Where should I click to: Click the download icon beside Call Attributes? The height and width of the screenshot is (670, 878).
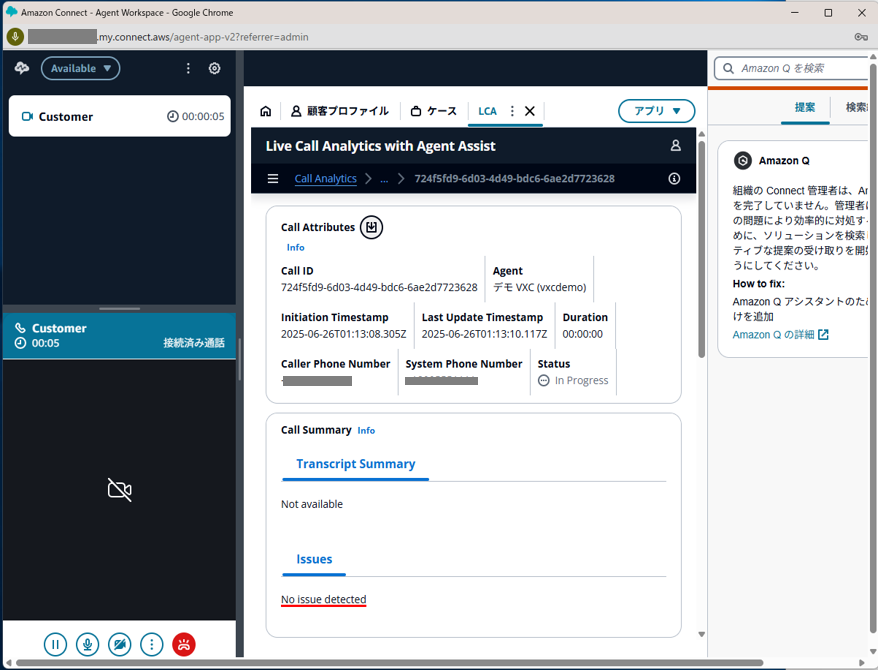pyautogui.click(x=371, y=227)
